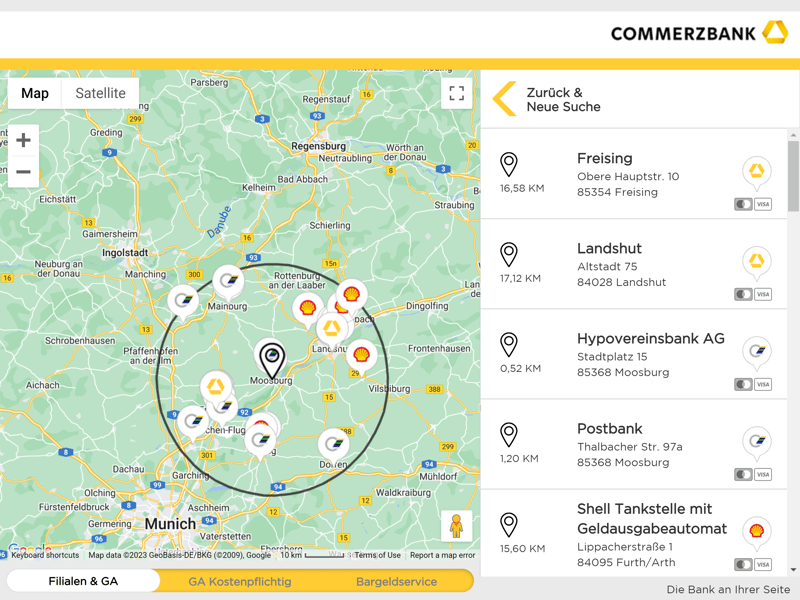Toggle the switch in Hypovereinsbank AG entry
Screen dimensions: 800x600
tap(743, 384)
